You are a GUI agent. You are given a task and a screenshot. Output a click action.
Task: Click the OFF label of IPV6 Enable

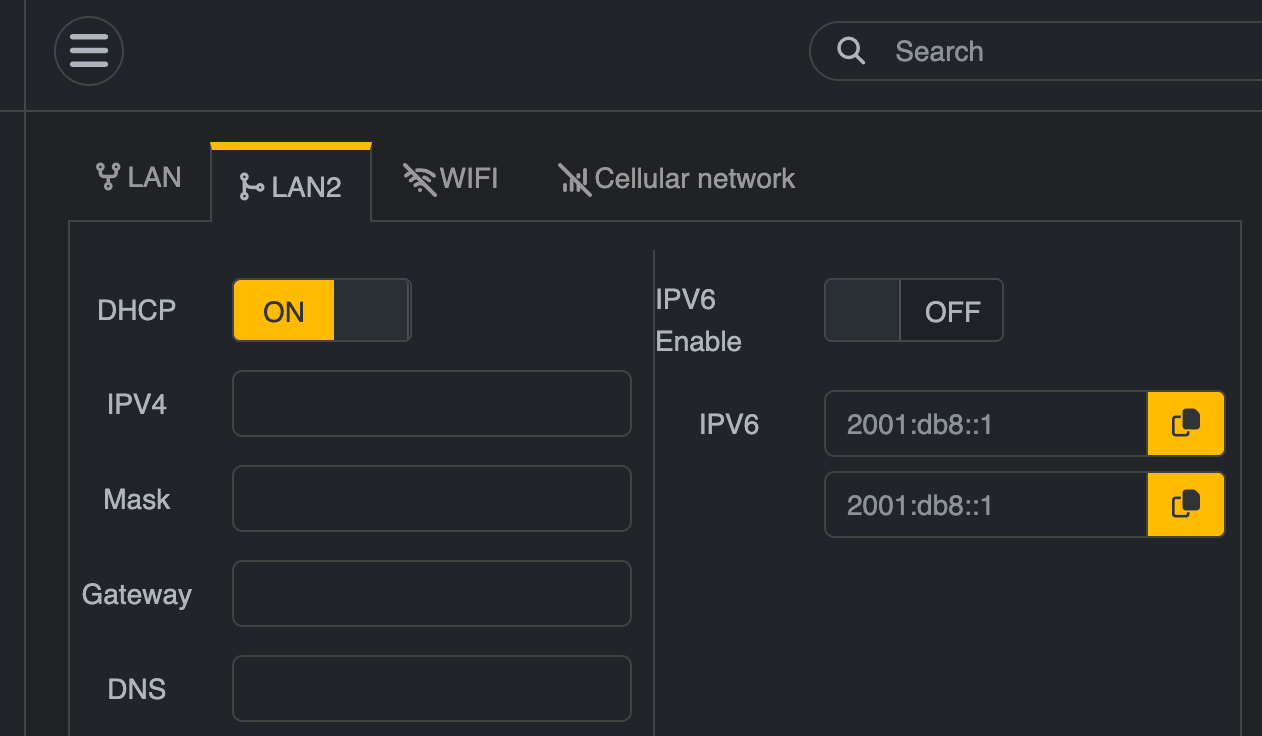point(952,312)
